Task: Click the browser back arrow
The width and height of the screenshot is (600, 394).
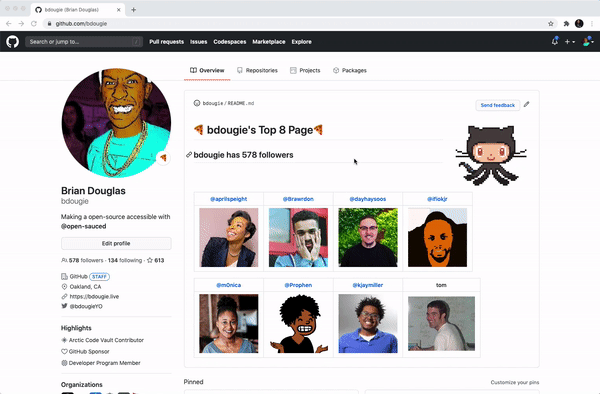Action: point(8,24)
